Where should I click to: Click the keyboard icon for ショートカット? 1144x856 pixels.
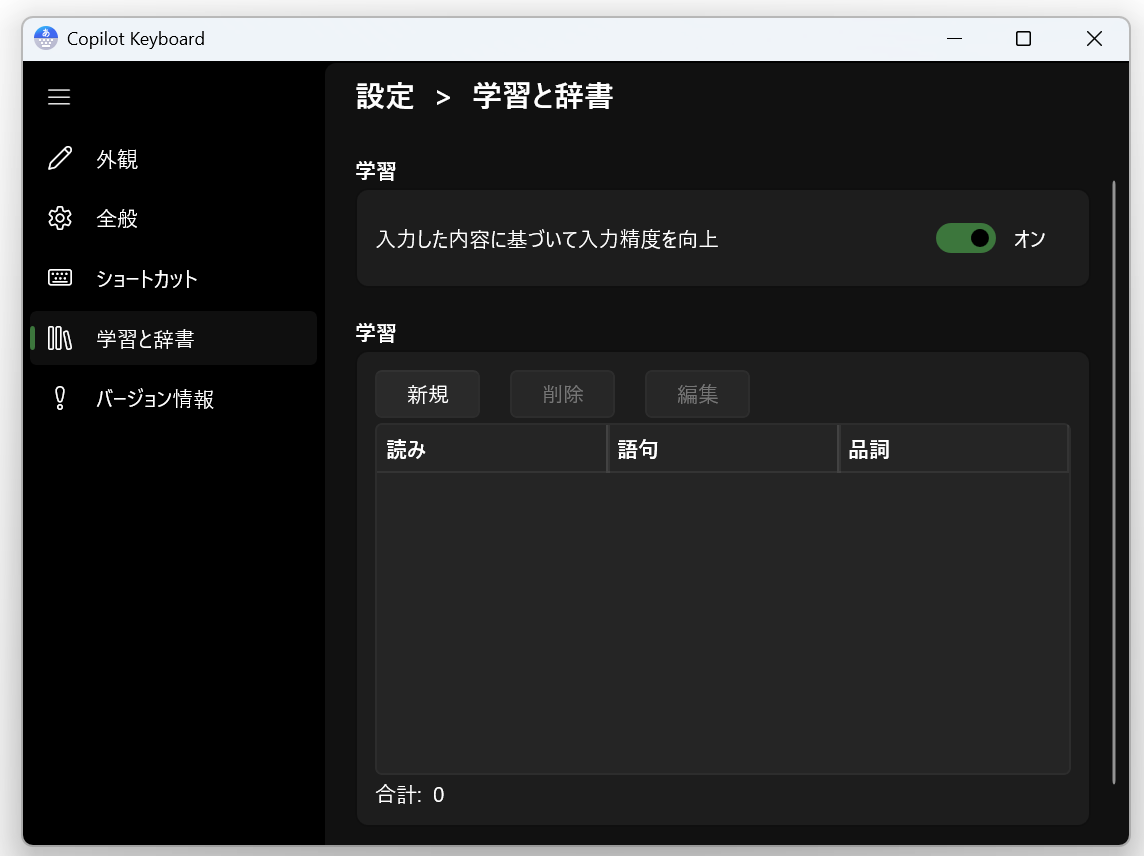click(x=60, y=278)
